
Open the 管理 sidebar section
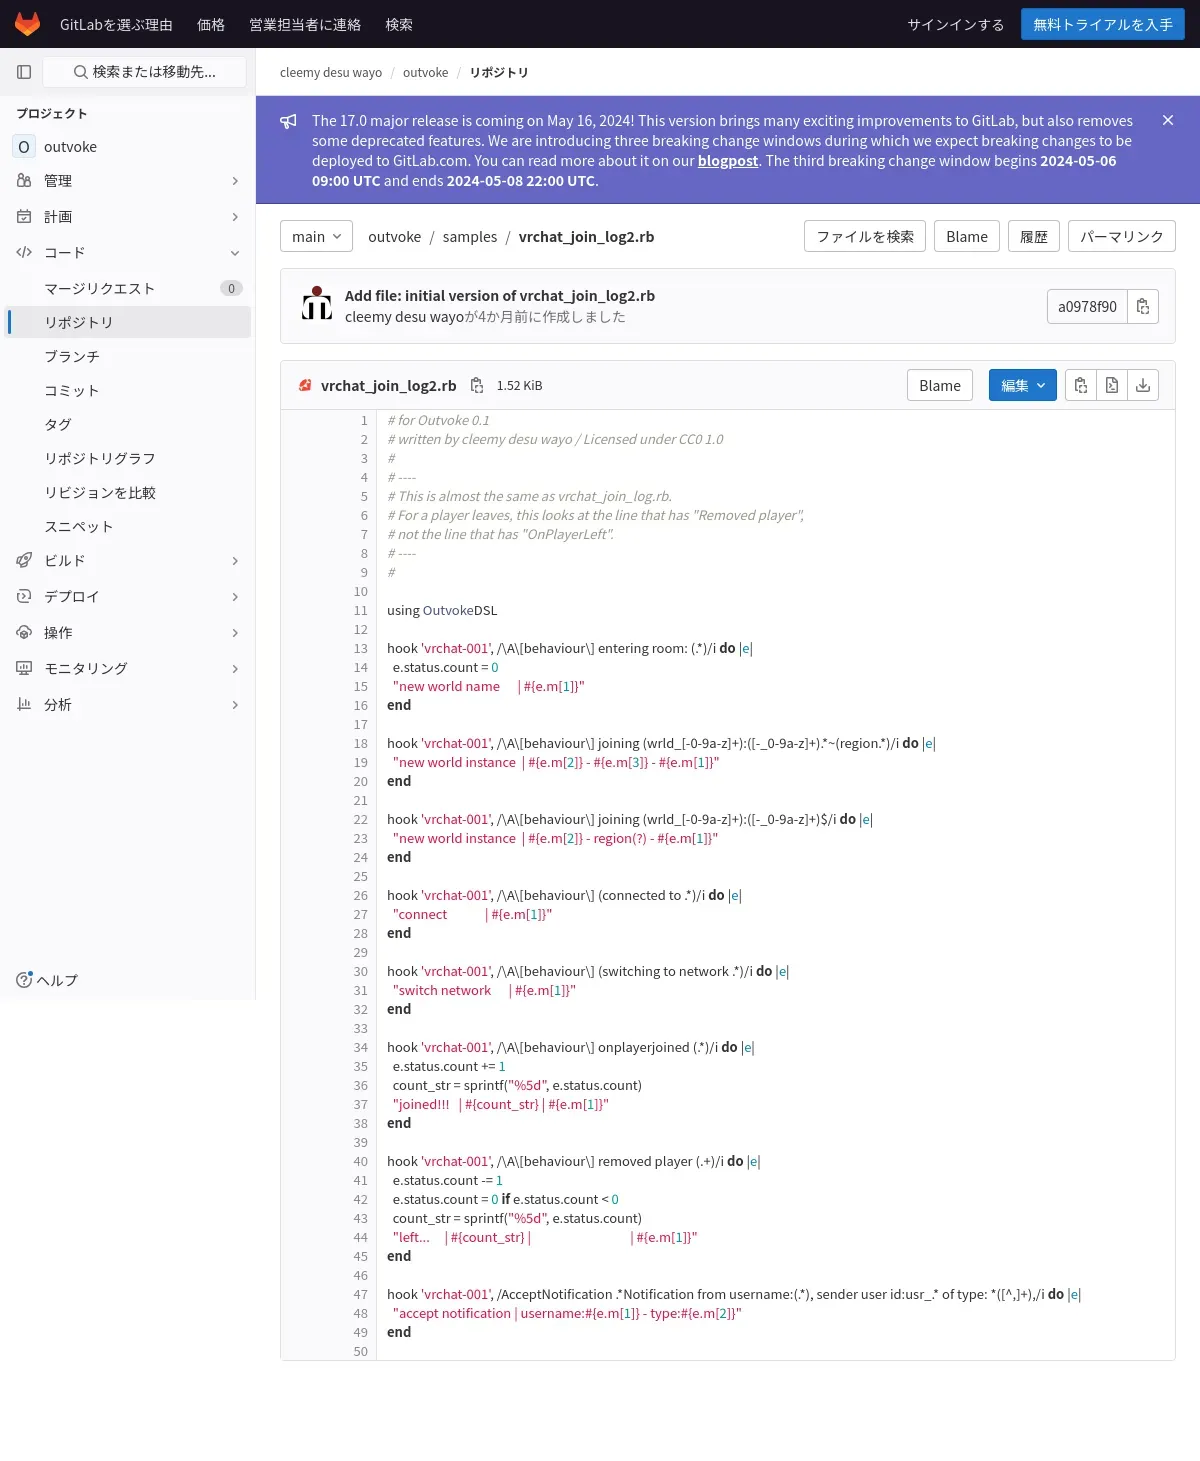[128, 181]
